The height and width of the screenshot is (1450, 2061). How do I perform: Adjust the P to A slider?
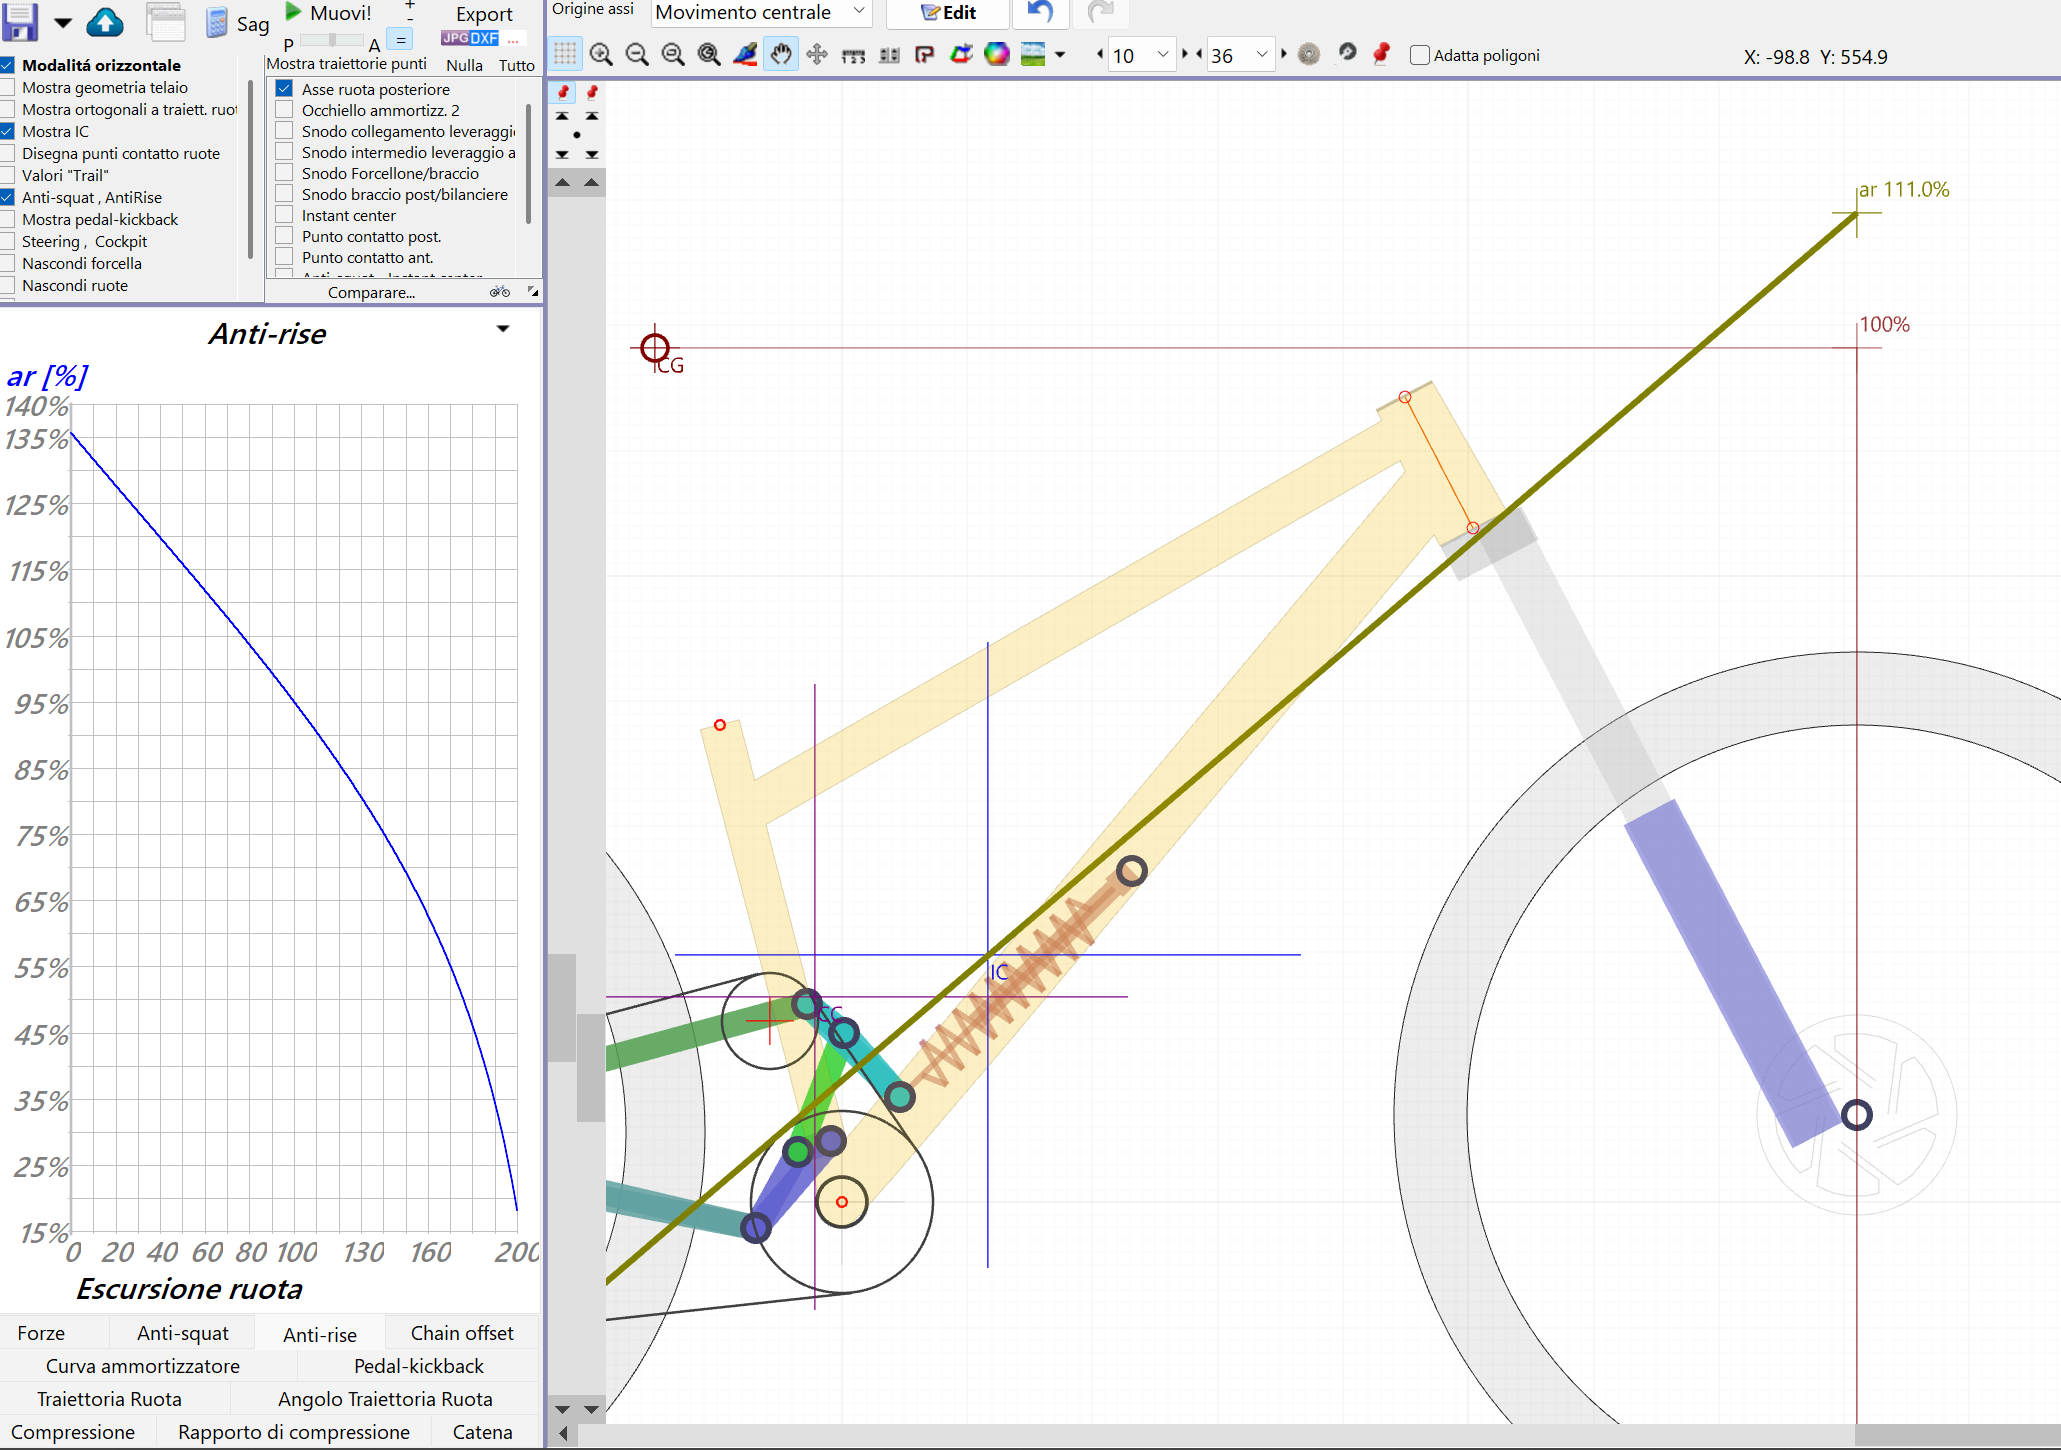[332, 41]
